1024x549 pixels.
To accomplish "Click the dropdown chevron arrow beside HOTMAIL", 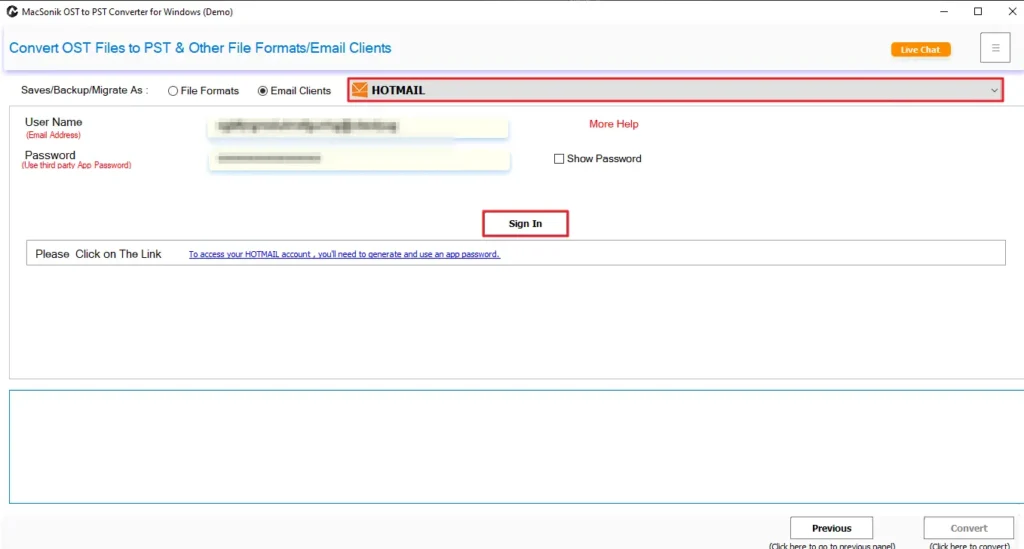I will (993, 90).
